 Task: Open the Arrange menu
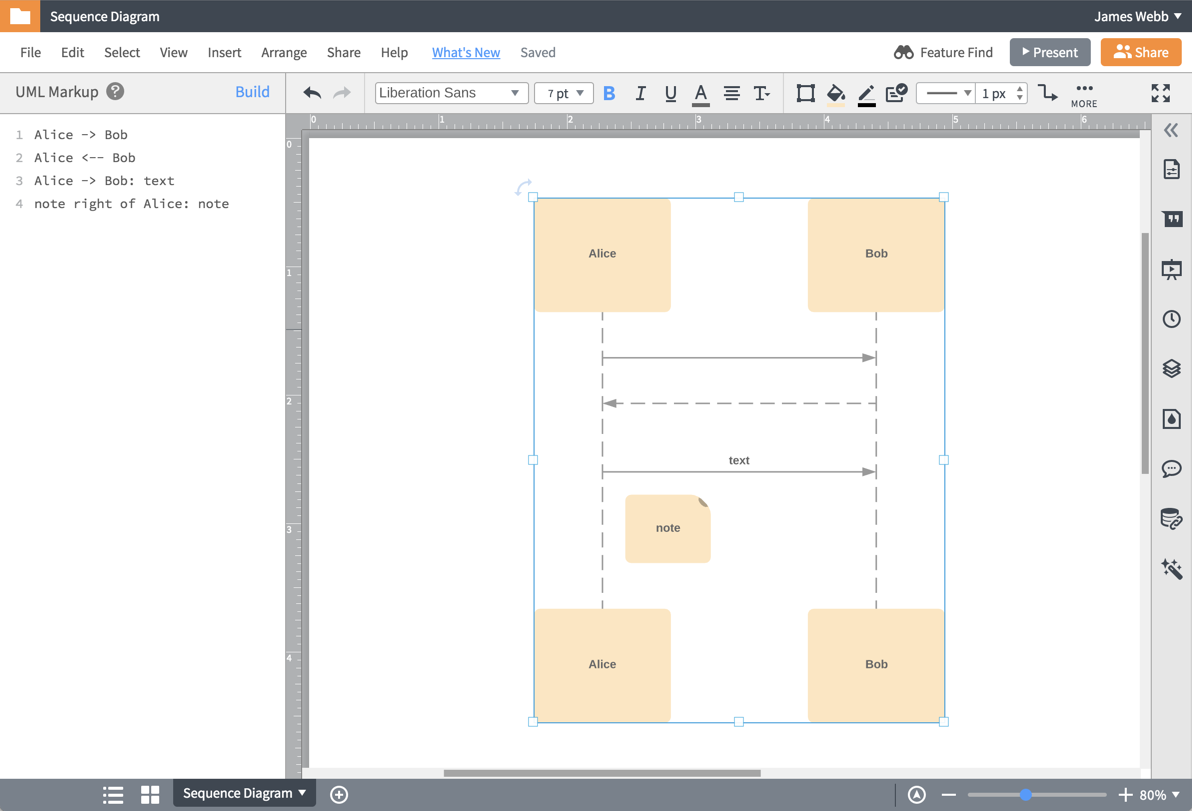point(284,52)
